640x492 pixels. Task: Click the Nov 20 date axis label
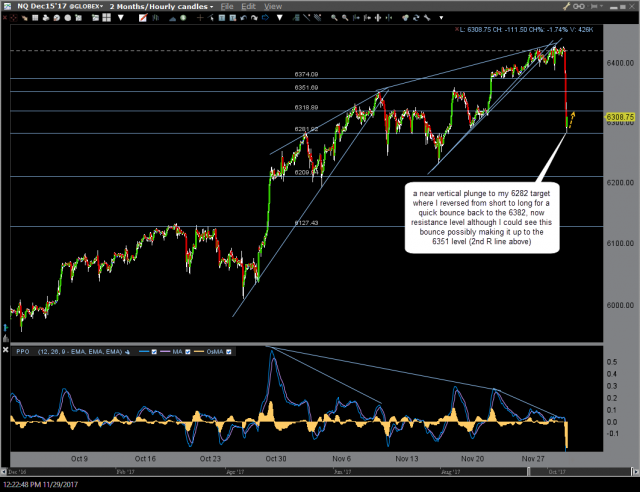pos(472,459)
